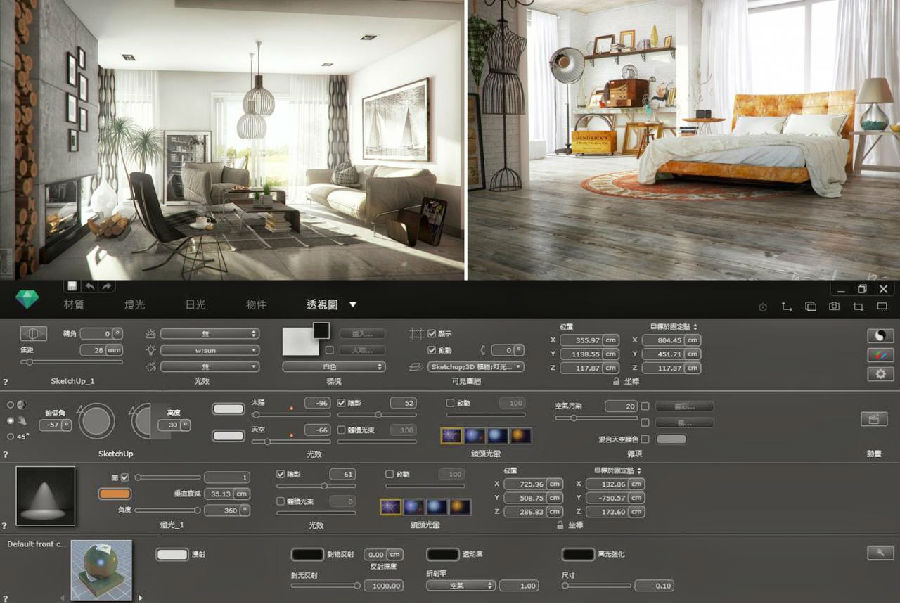Open the wisum lighting dropdown
The width and height of the screenshot is (900, 603).
pyautogui.click(x=209, y=351)
